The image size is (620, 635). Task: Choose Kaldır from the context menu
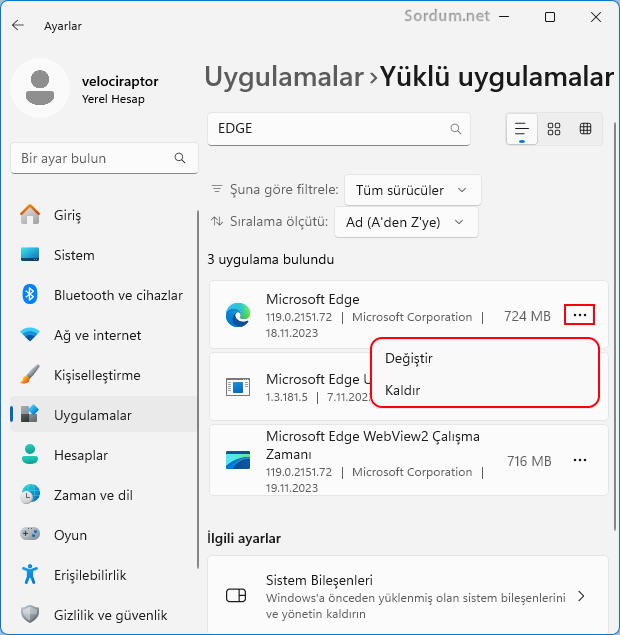(485, 390)
